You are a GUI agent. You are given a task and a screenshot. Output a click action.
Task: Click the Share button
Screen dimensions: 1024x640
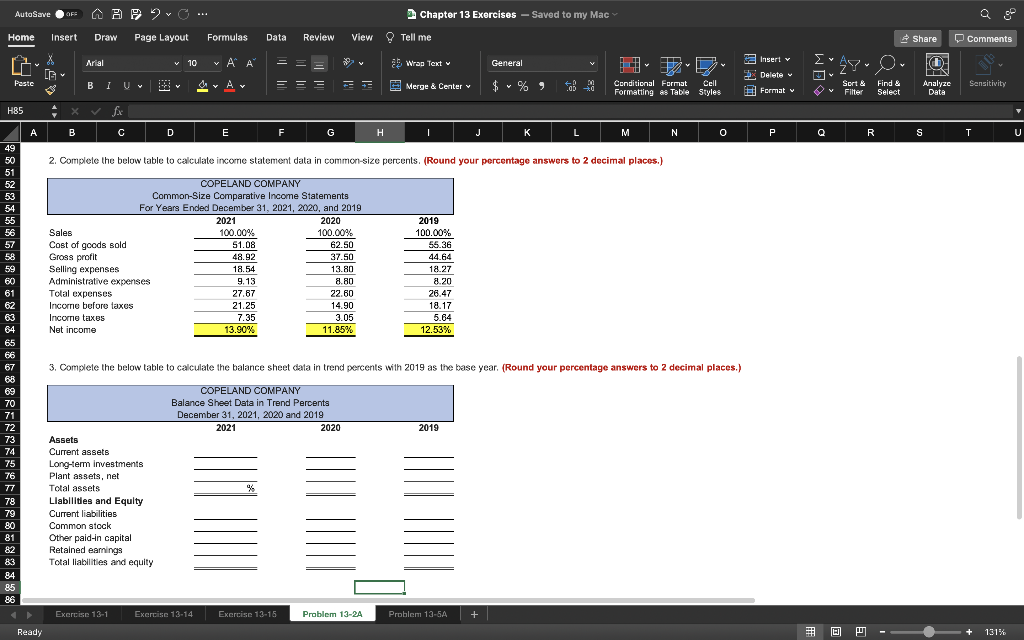tap(918, 38)
